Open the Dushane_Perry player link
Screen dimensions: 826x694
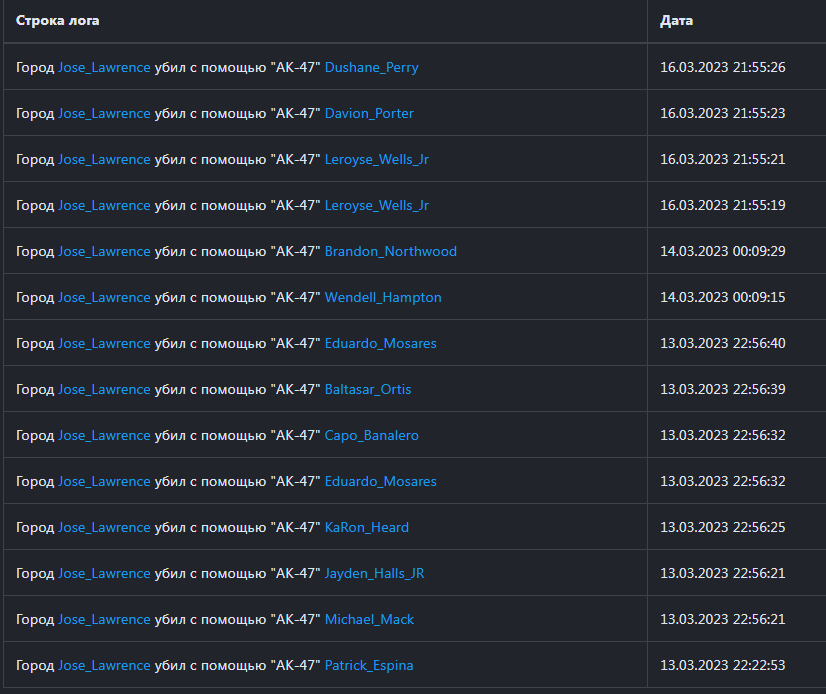tap(371, 68)
